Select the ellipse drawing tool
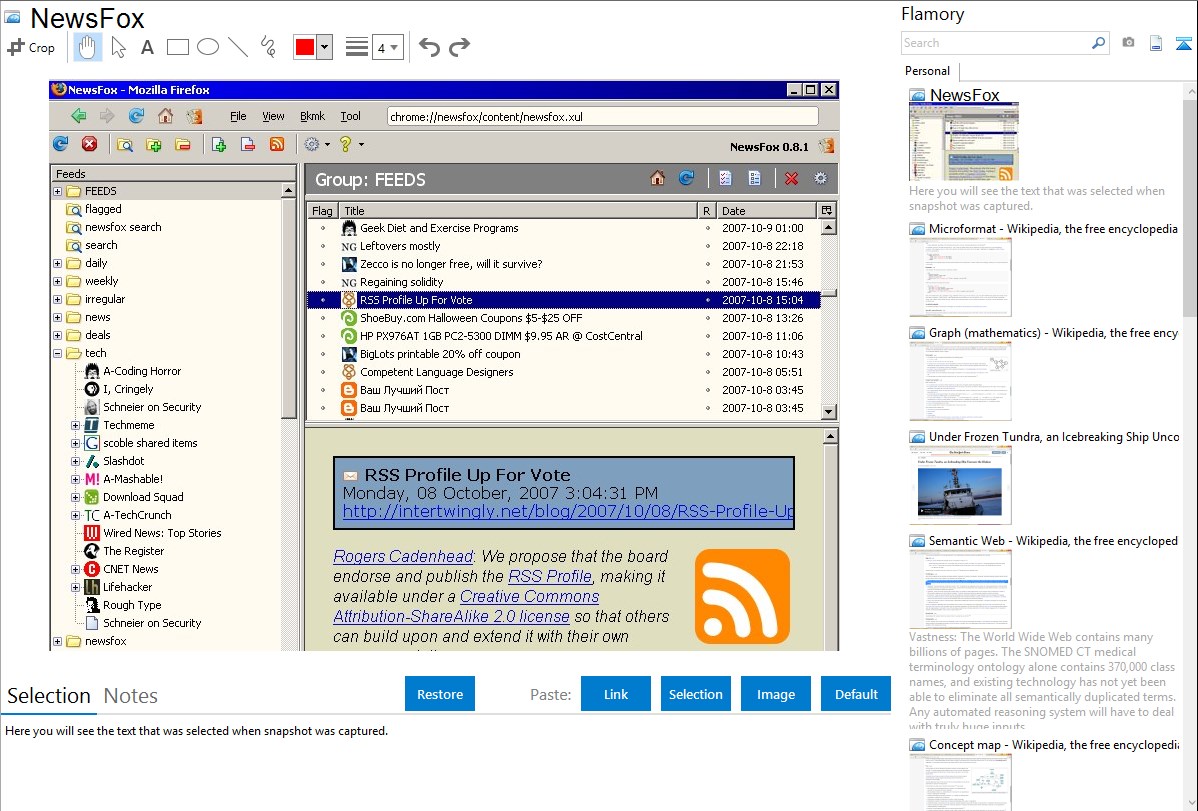This screenshot has width=1198, height=811. coord(208,47)
